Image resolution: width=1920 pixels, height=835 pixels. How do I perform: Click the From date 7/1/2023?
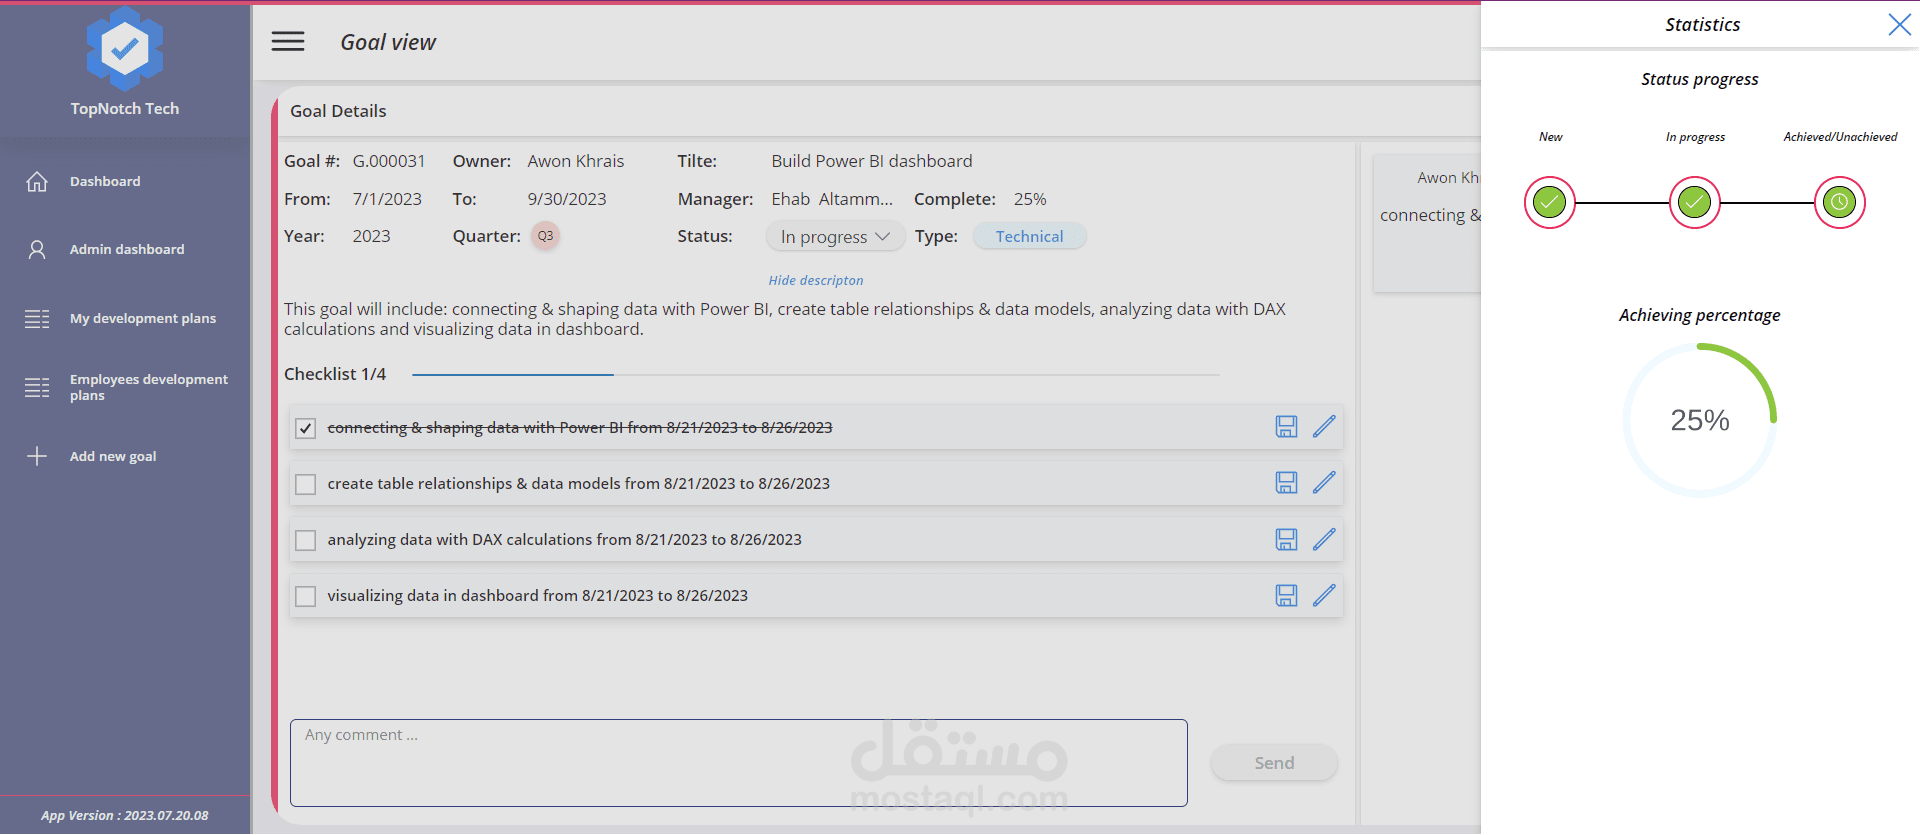click(387, 199)
